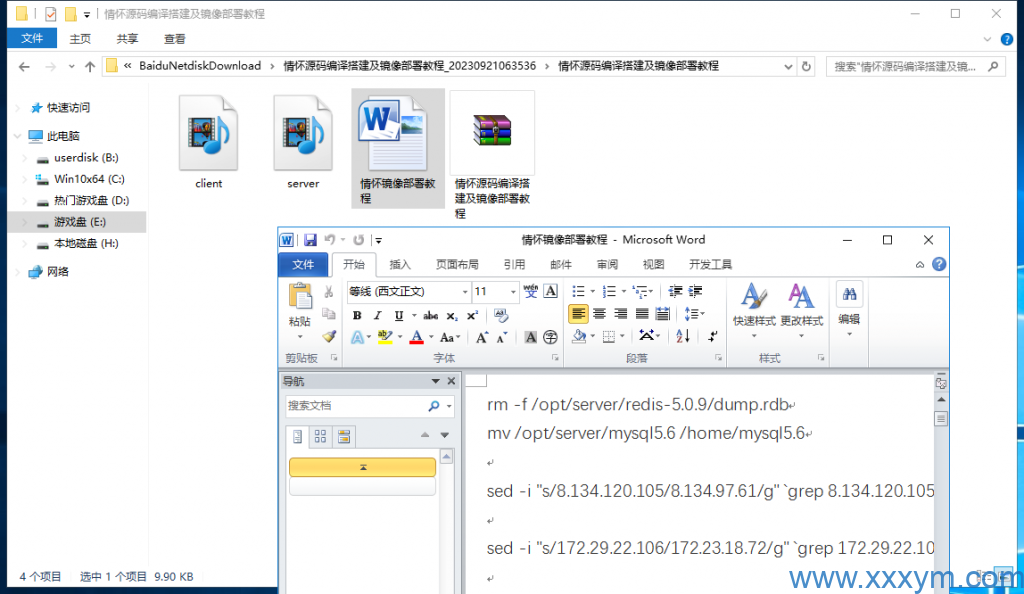
Task: Select the Paste (粘贴) icon
Action: [x=299, y=298]
